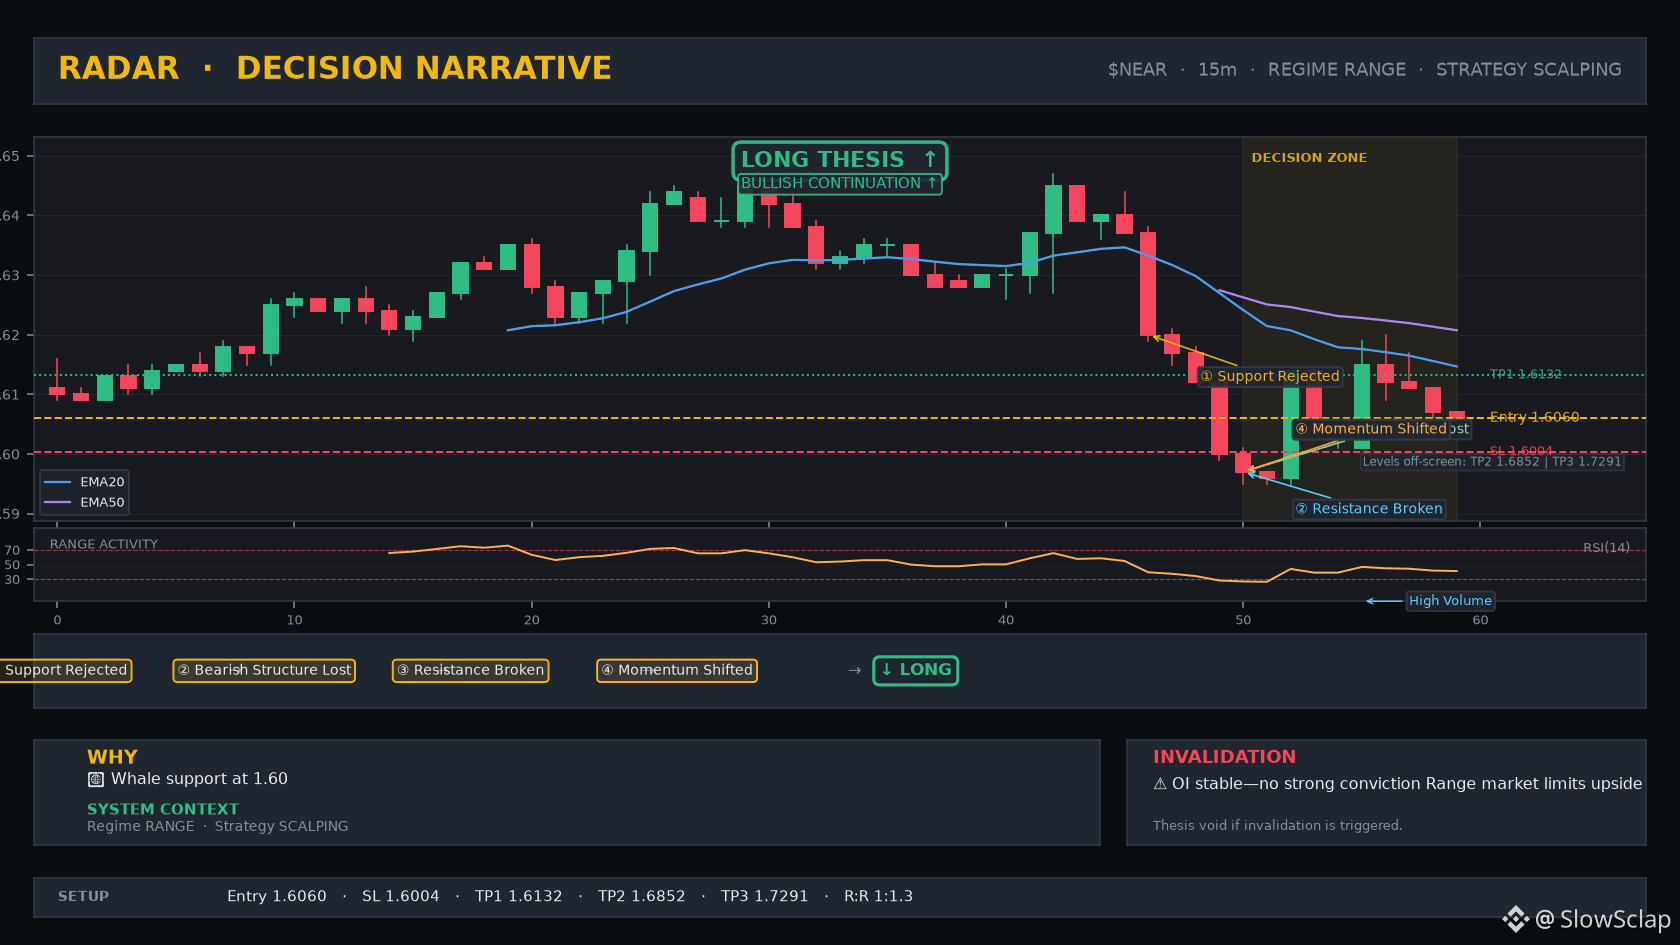Screen dimensions: 1680x945
Task: Click the 'WHY' heading
Action: click(112, 757)
